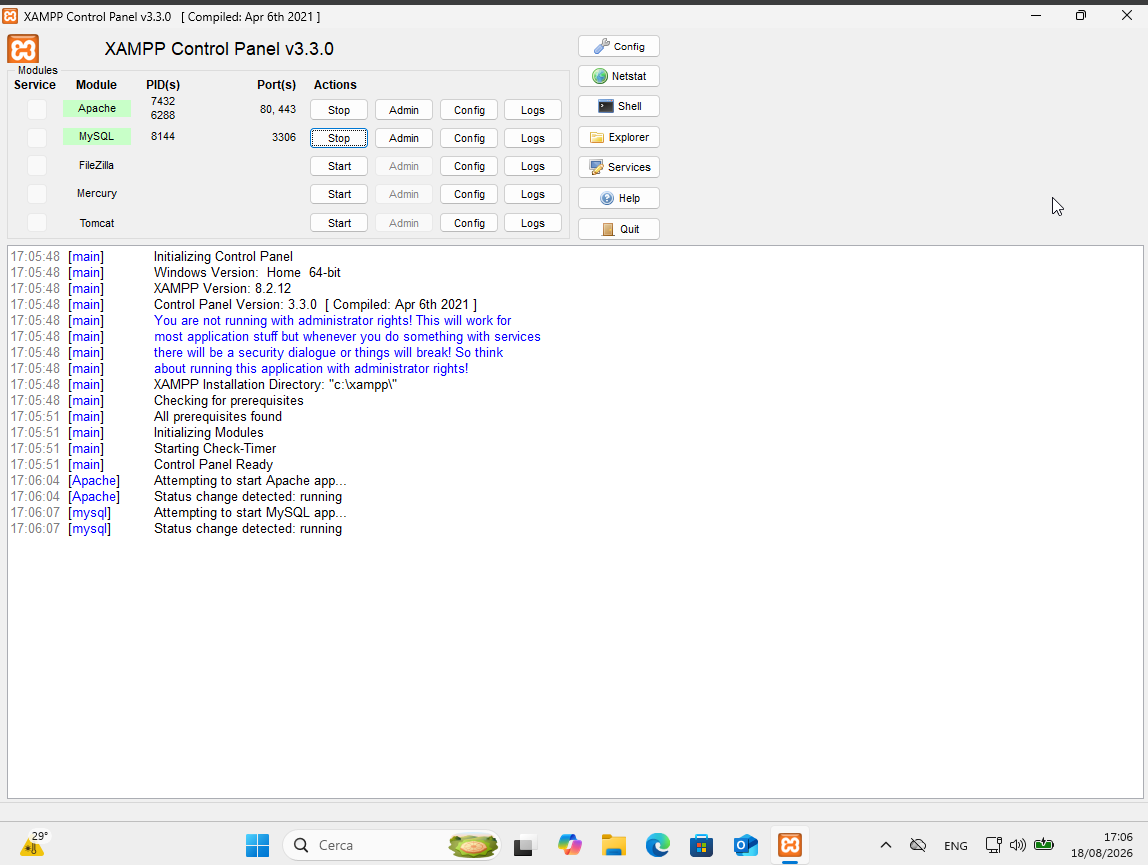Open the XAMPP Shell
The image size is (1148, 865).
tap(619, 106)
